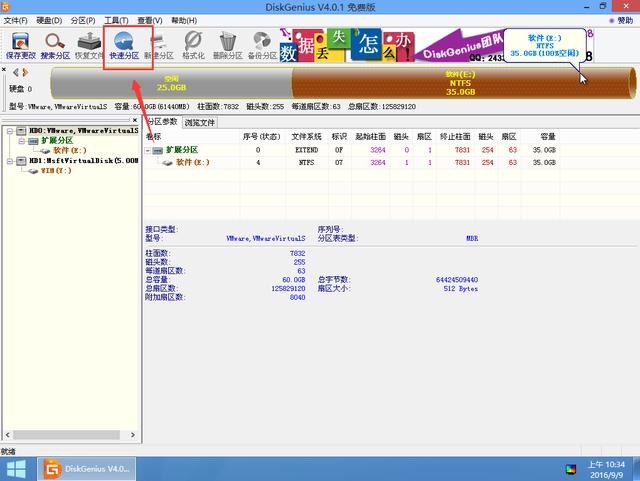Image resolution: width=640 pixels, height=481 pixels.
Task: Select the 25.0GB free space bar
Action: tap(171, 83)
